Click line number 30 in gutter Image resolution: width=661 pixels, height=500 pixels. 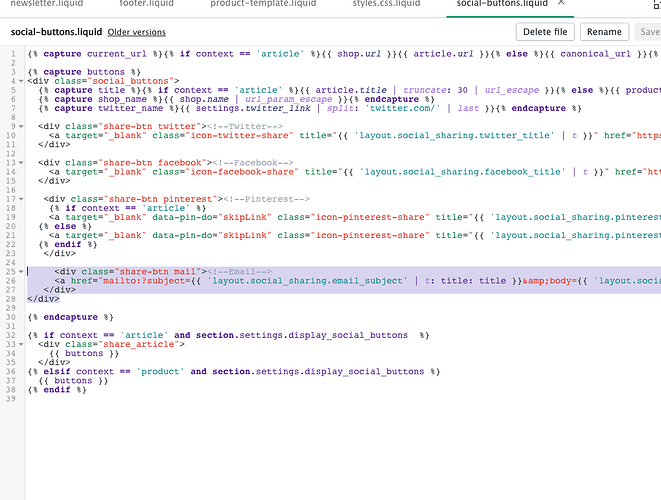pos(11,317)
